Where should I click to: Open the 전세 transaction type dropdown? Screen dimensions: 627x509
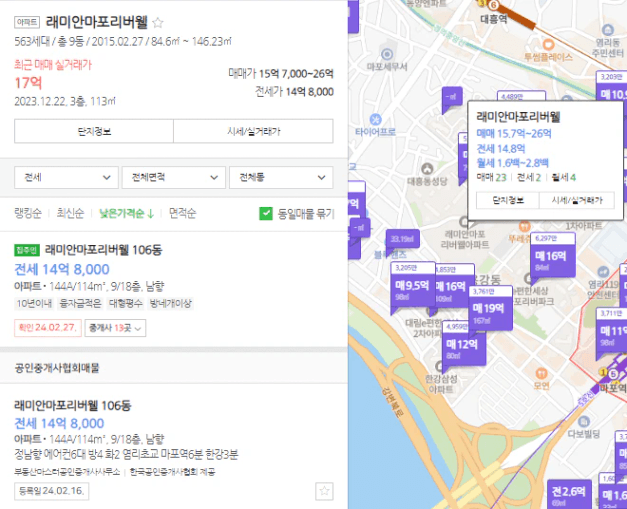click(66, 177)
